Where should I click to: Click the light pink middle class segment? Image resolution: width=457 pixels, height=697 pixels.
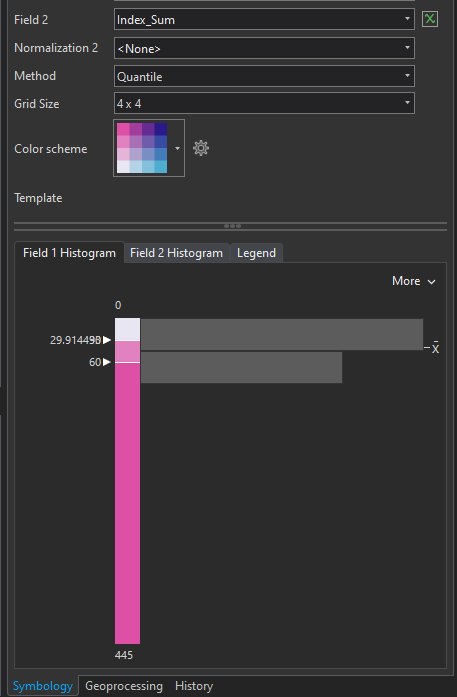(x=127, y=352)
